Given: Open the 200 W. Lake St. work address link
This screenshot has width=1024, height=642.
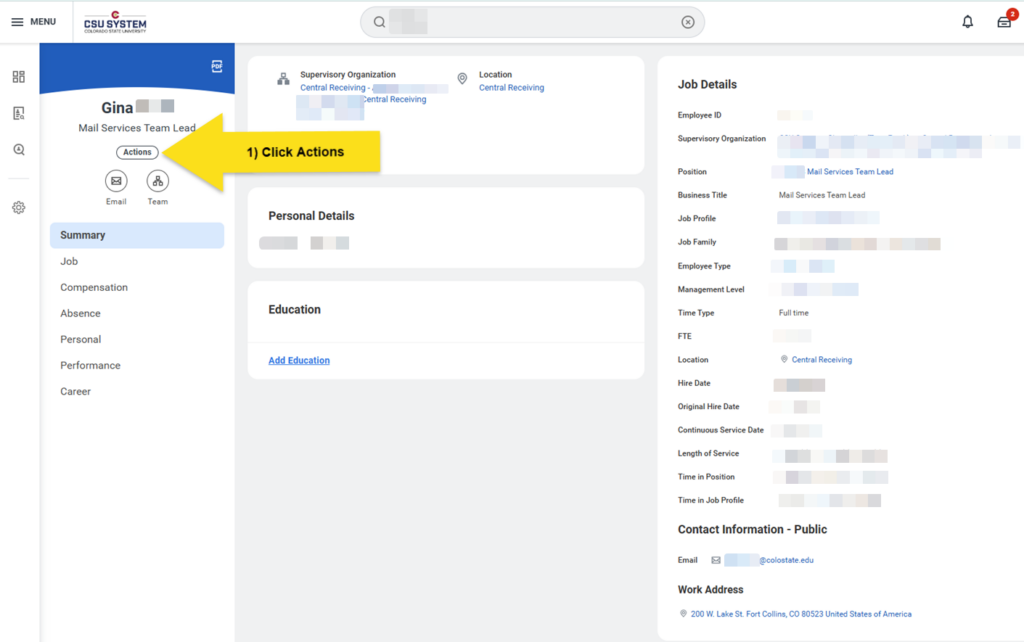Looking at the screenshot, I should [801, 614].
